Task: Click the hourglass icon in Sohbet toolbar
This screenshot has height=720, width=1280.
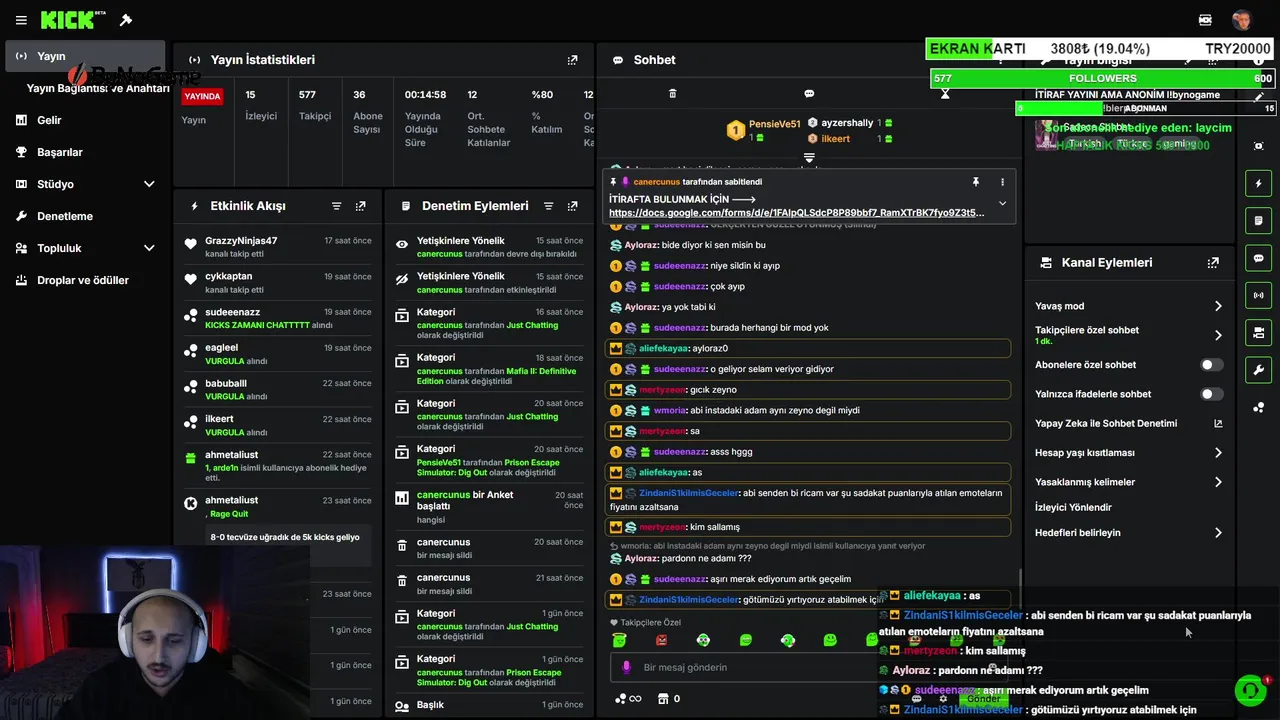Action: pos(945,94)
